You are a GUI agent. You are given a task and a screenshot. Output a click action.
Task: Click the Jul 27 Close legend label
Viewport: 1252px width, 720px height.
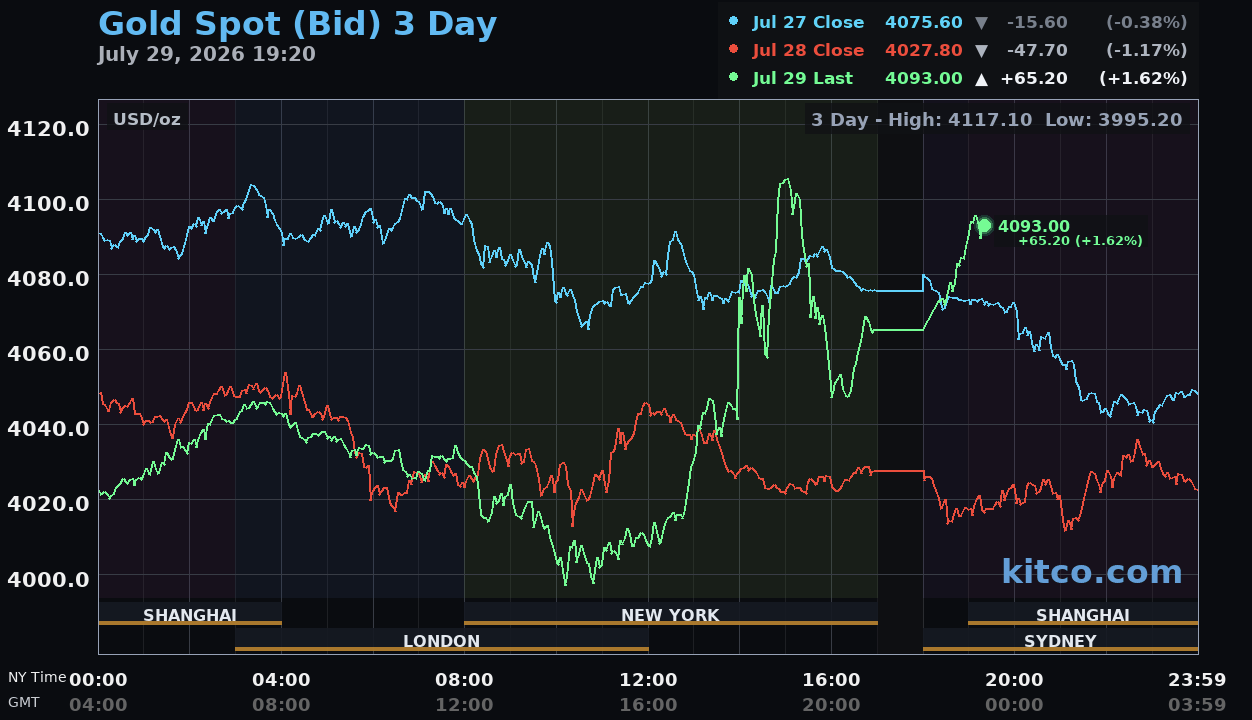point(808,22)
